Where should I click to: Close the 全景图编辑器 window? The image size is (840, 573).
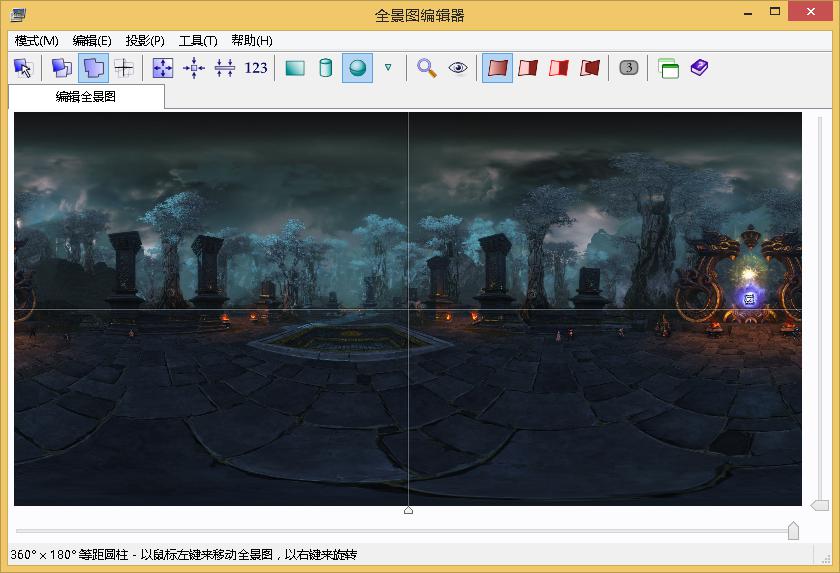click(x=811, y=11)
